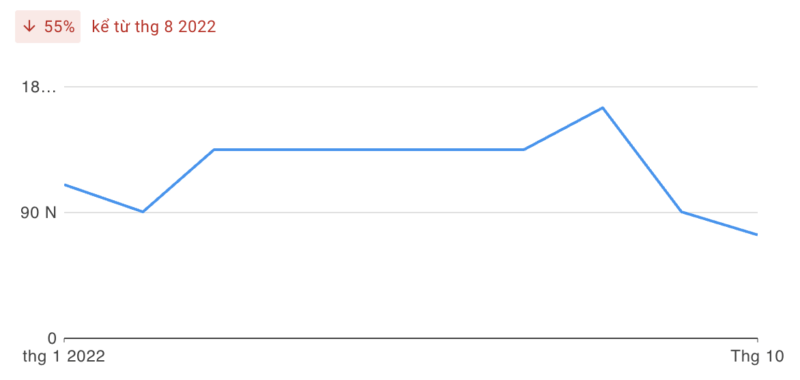Click the line's final endpoint at Thg 10
This screenshot has width=800, height=380.
pyautogui.click(x=757, y=235)
